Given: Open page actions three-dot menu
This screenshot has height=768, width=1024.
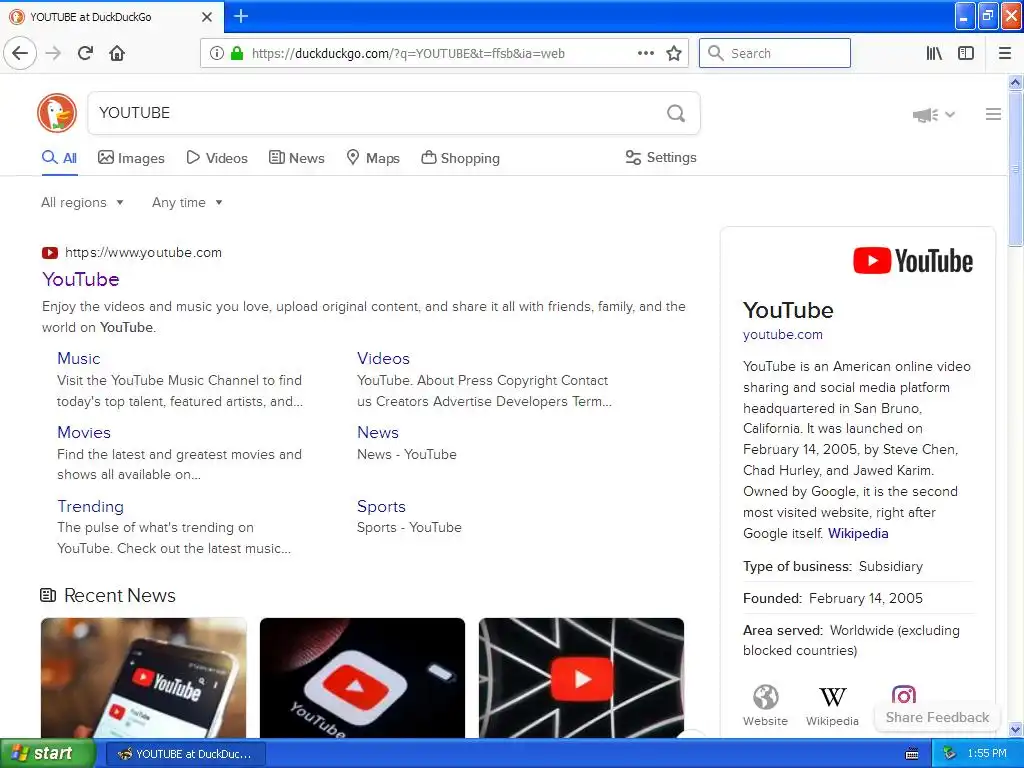Looking at the screenshot, I should [x=646, y=54].
